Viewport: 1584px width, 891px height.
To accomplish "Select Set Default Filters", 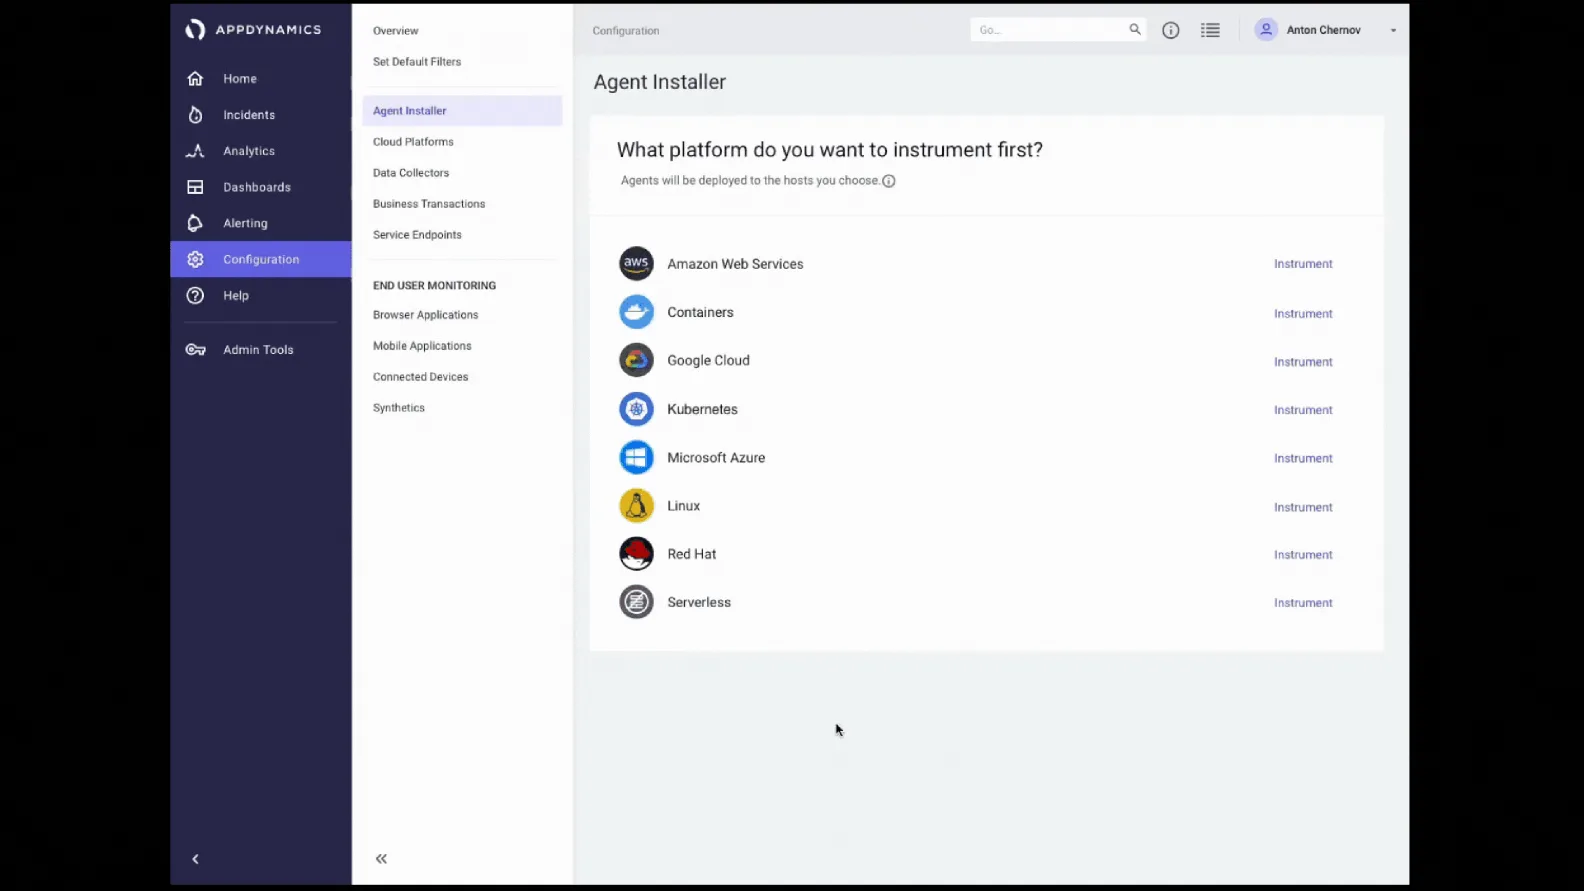I will [417, 62].
